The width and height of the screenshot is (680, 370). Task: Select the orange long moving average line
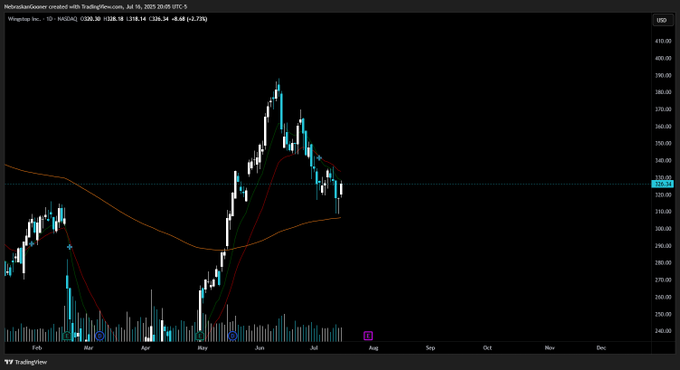point(130,218)
